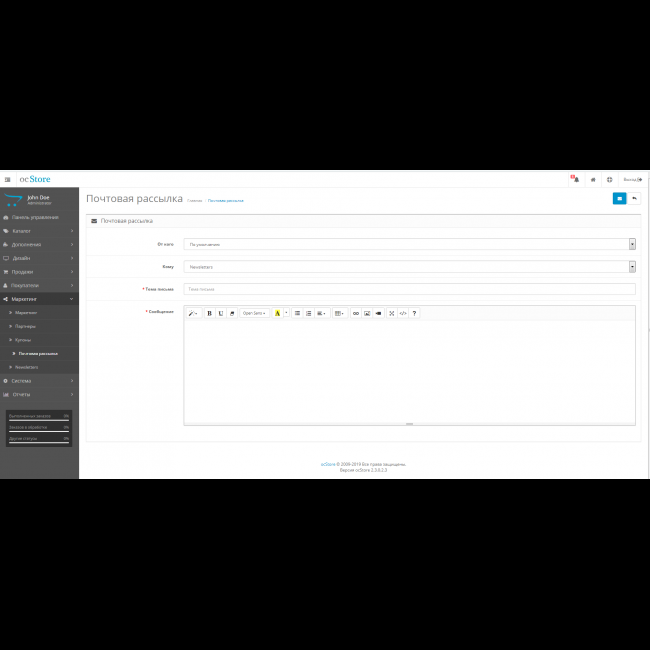Insert a link via the chain icon
Image resolution: width=650 pixels, height=650 pixels.
(x=355, y=313)
